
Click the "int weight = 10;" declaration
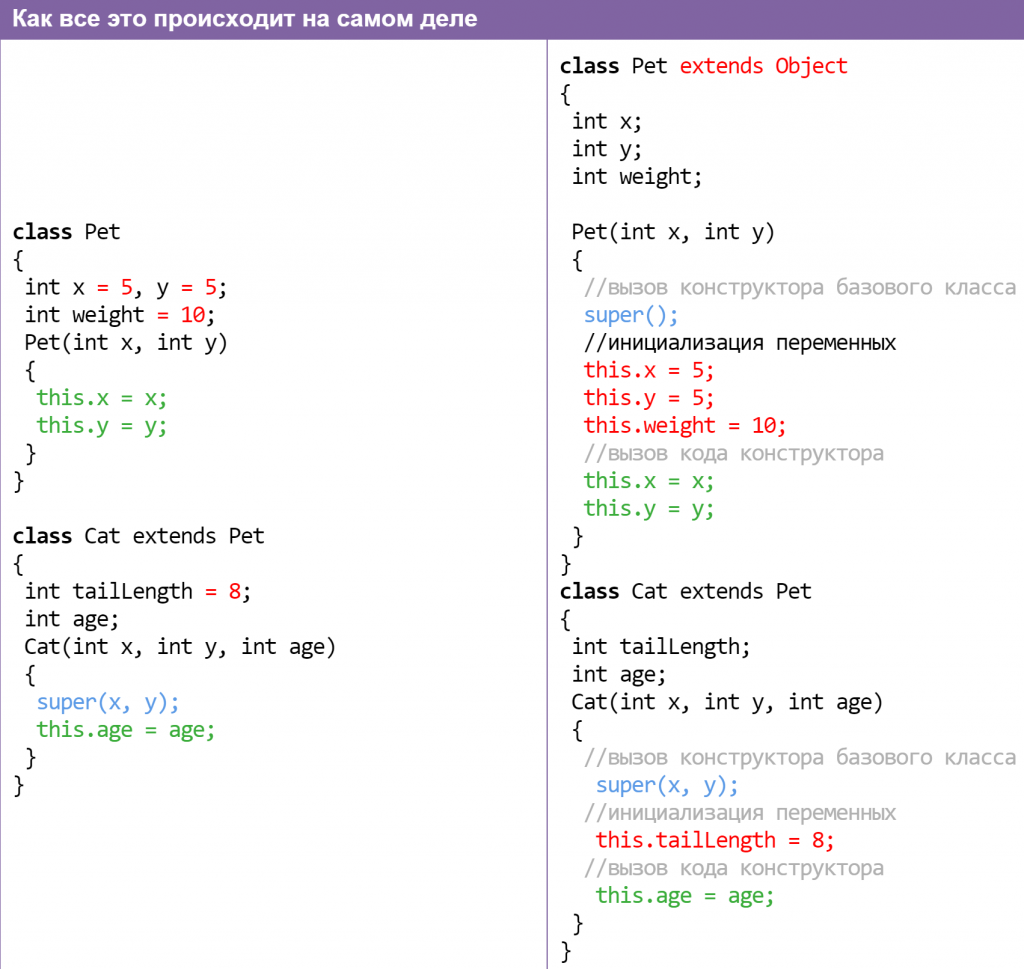point(120,315)
